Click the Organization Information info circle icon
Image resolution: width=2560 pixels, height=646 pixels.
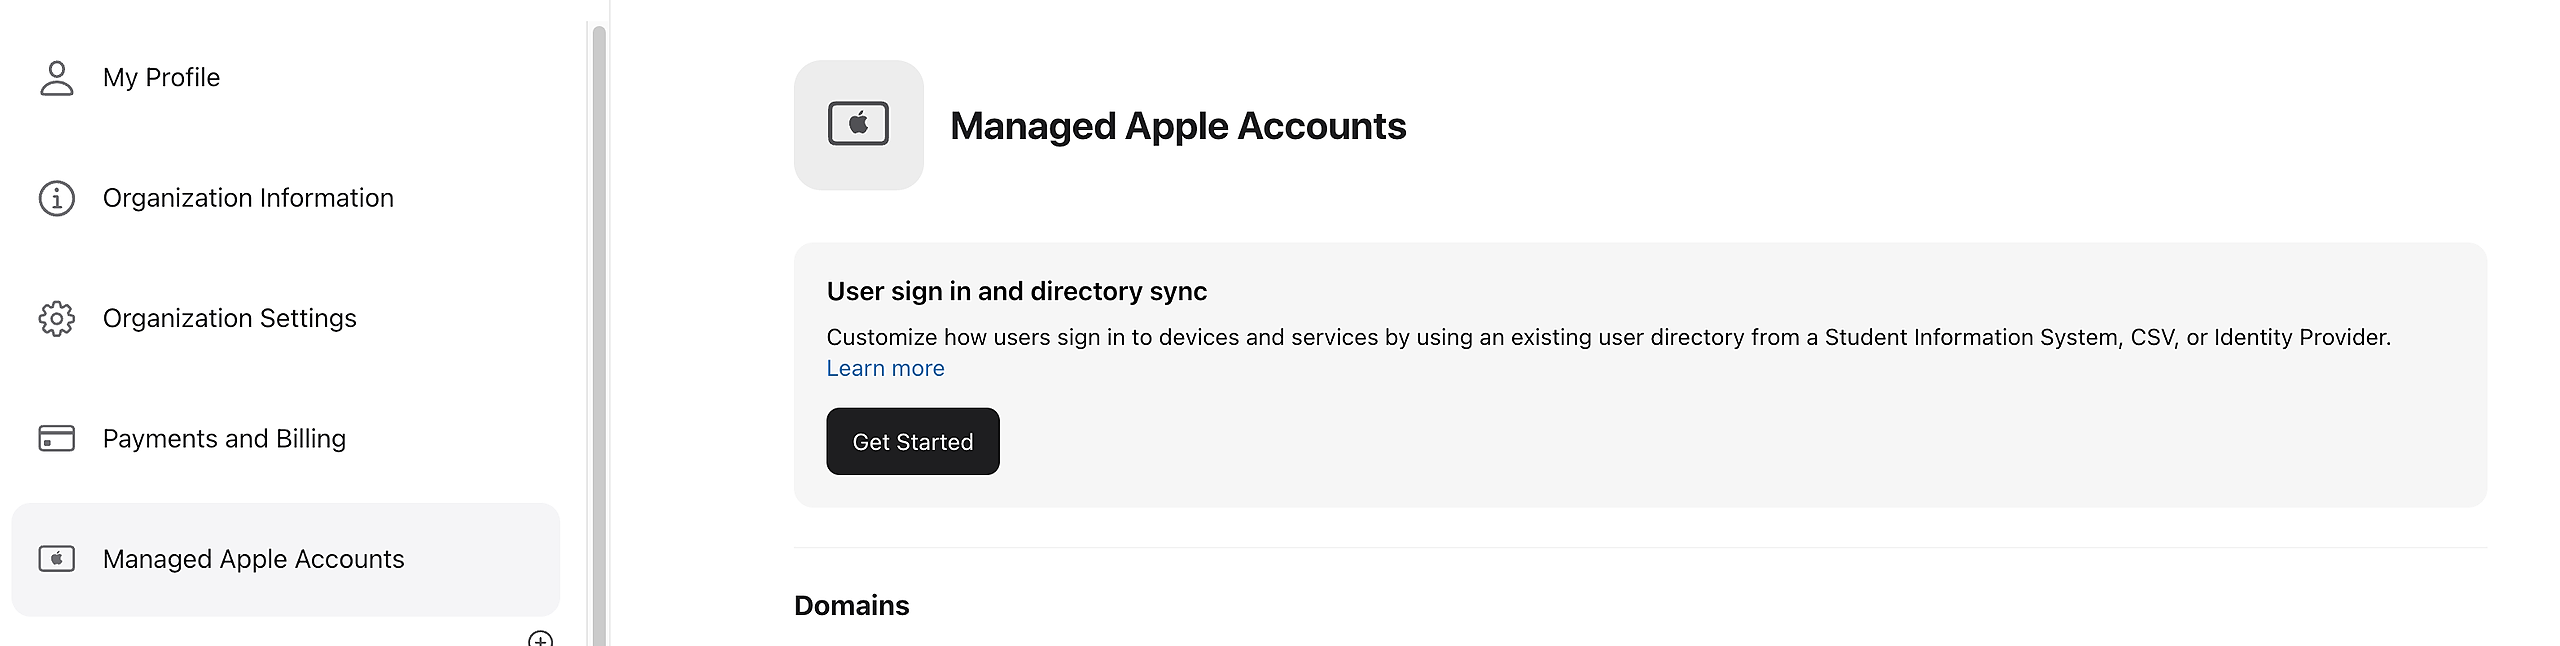pyautogui.click(x=57, y=198)
